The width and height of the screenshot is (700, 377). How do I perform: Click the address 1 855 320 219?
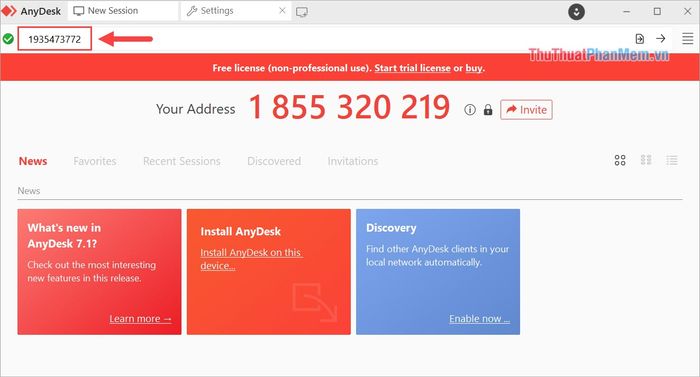[350, 107]
